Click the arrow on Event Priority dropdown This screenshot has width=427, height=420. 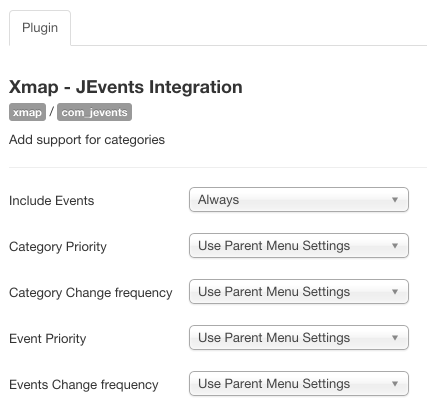(395, 338)
